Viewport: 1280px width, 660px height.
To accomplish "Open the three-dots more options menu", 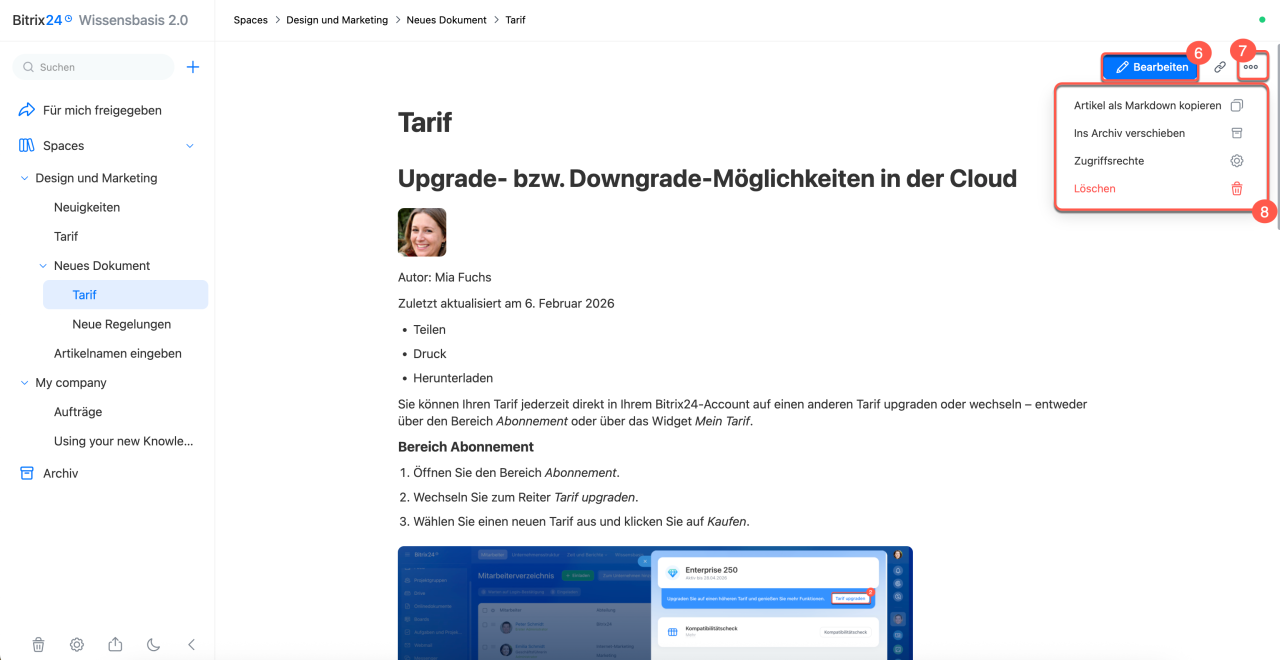I will [x=1251, y=67].
